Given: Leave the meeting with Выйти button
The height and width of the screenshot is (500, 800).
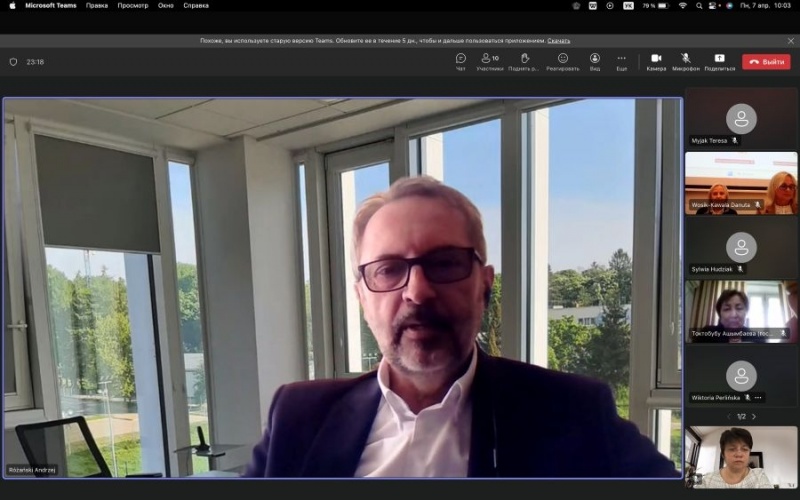Looking at the screenshot, I should click(766, 62).
